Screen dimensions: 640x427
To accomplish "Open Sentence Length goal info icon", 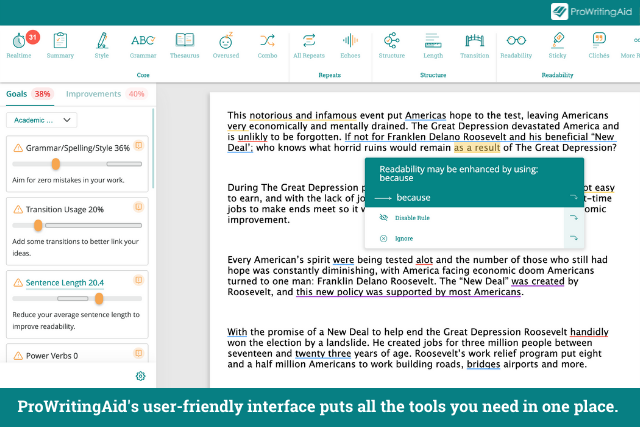I will point(139,280).
